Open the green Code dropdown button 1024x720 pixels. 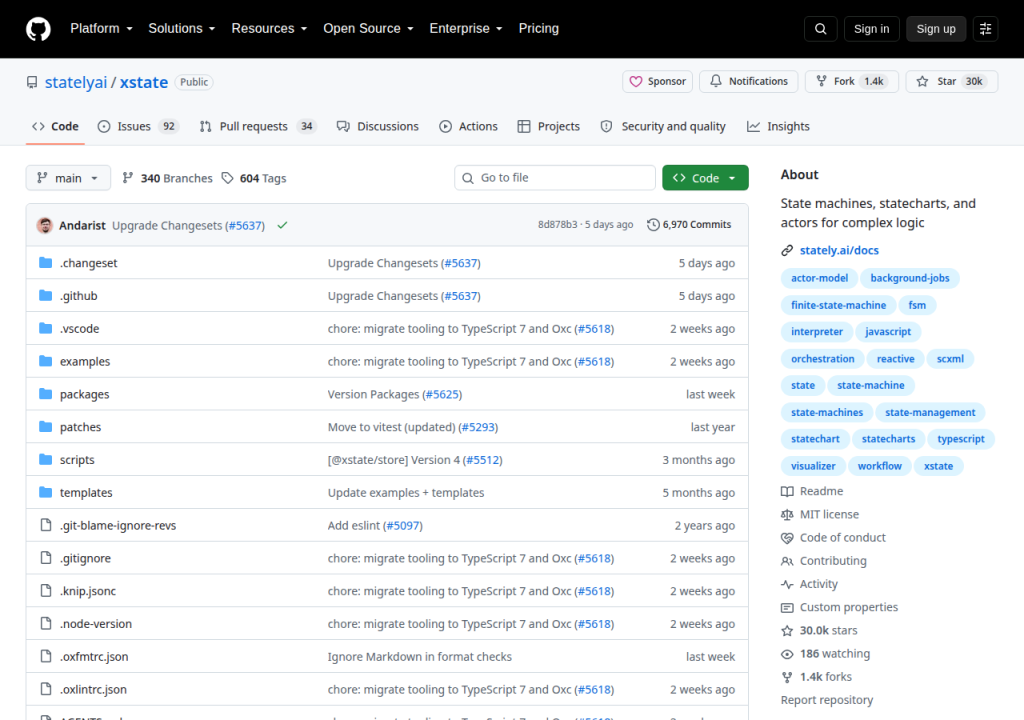tap(705, 178)
